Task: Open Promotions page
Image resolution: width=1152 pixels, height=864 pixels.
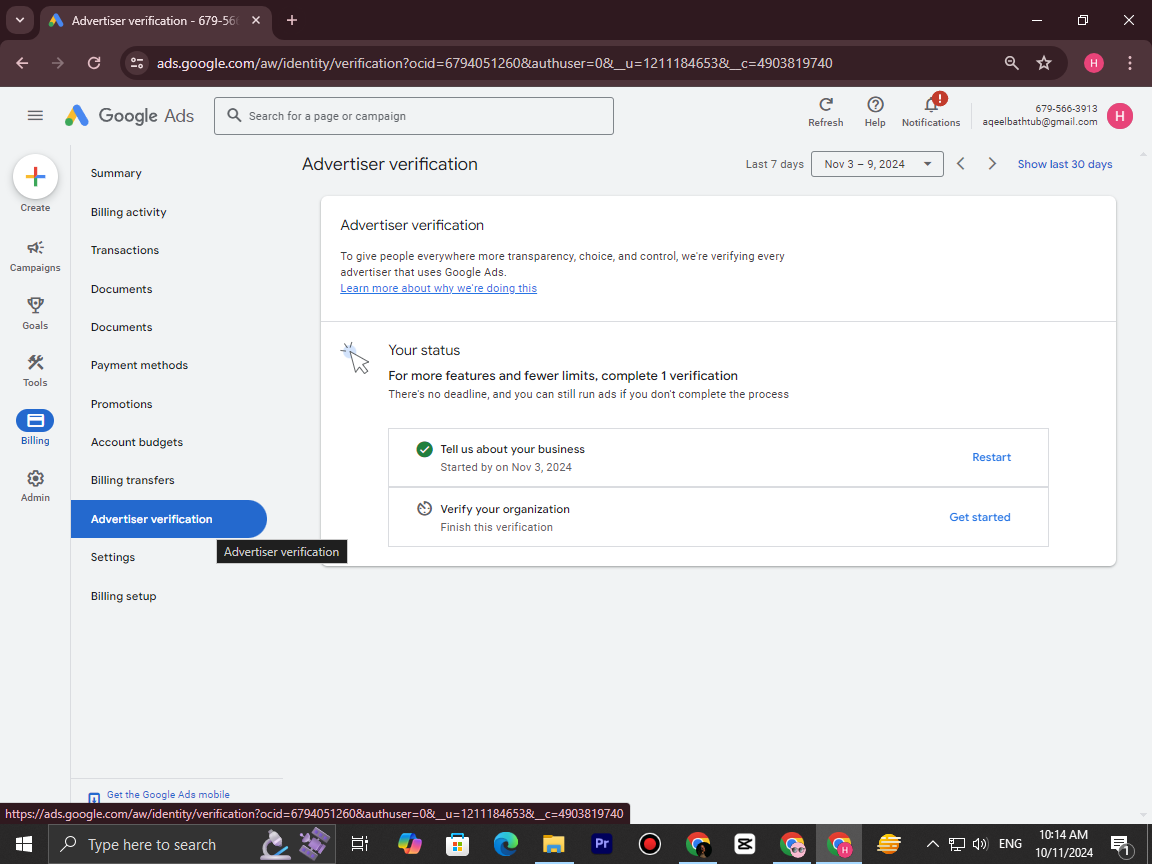Action: tap(122, 404)
